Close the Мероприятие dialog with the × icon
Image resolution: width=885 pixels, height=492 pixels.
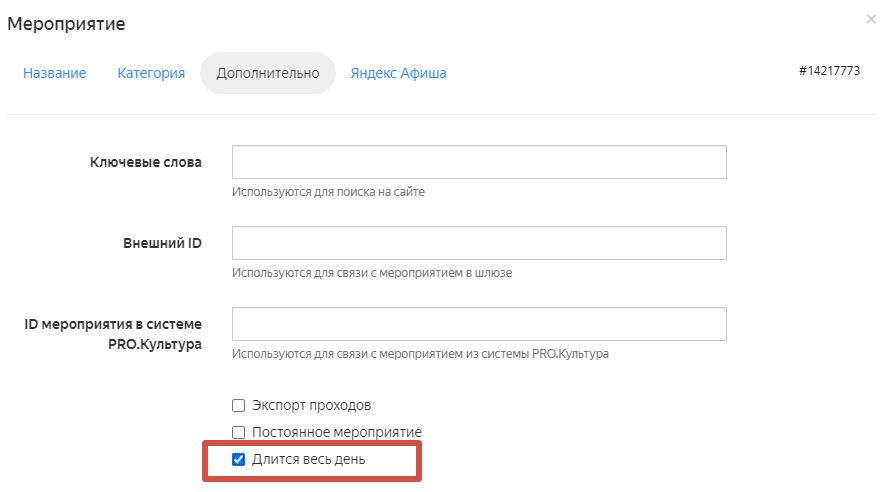pyautogui.click(x=871, y=19)
